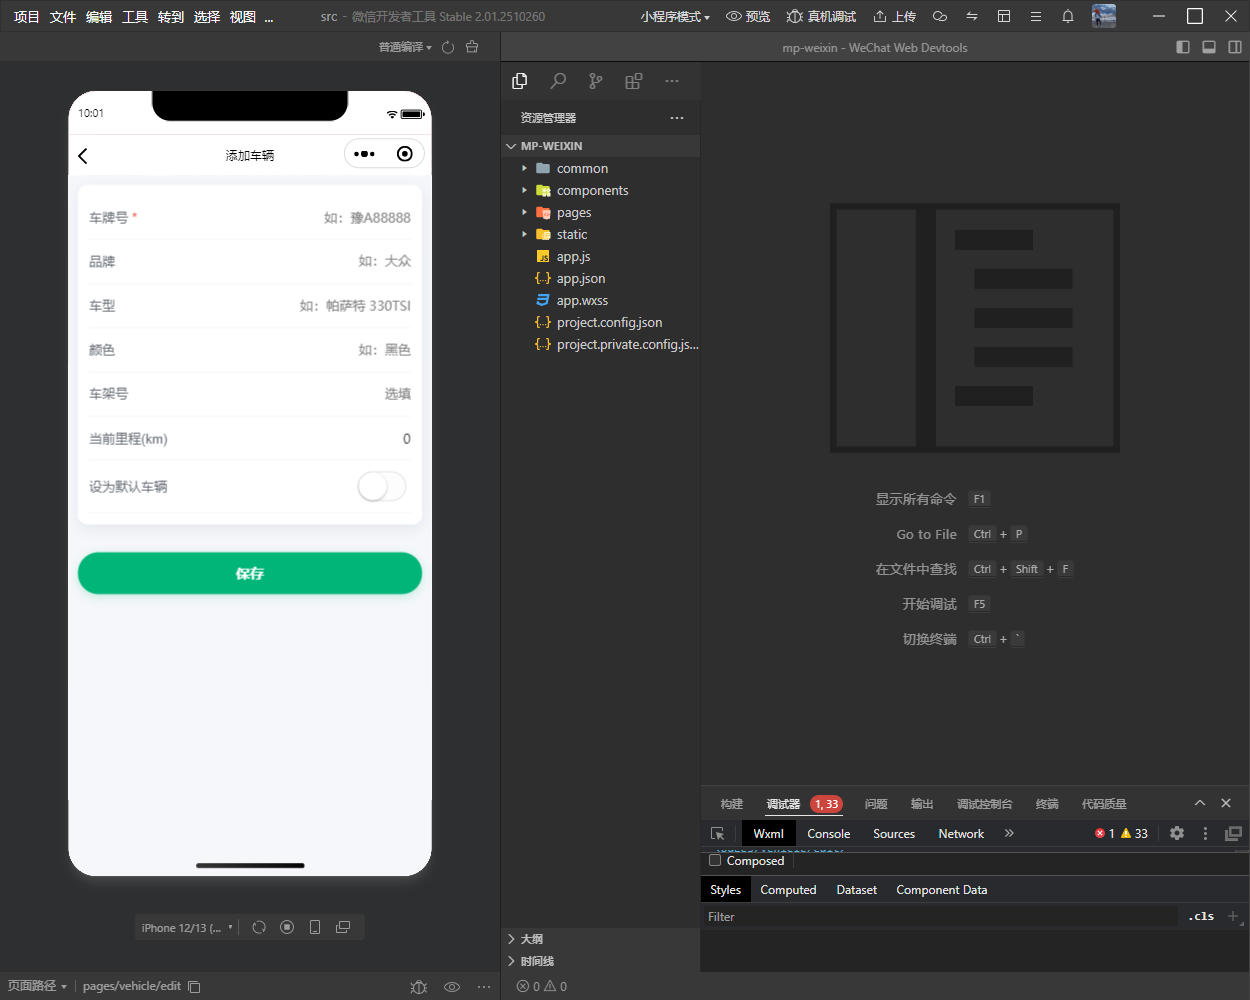1250x1000 pixels.
Task: Open the Source Control icon
Action: pyautogui.click(x=596, y=81)
